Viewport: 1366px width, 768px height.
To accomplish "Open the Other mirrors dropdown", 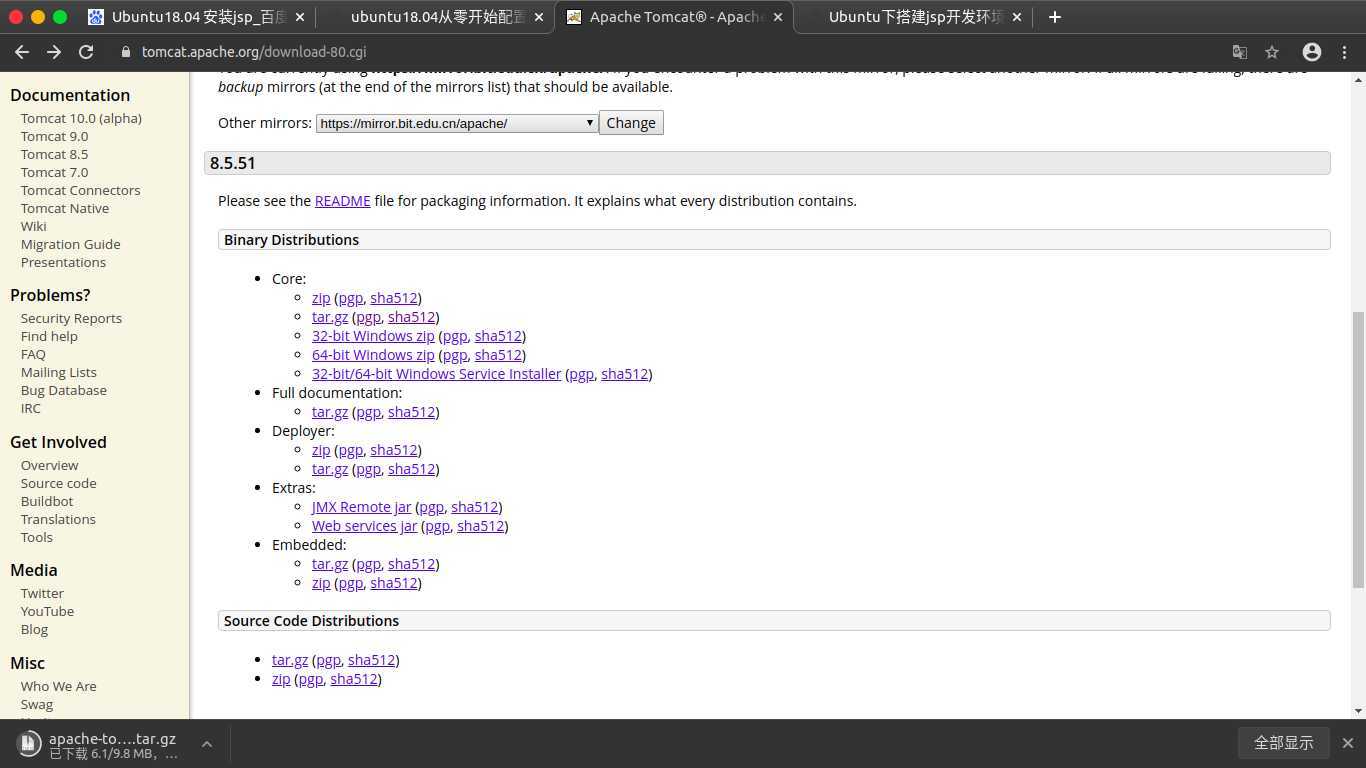I will coord(457,123).
